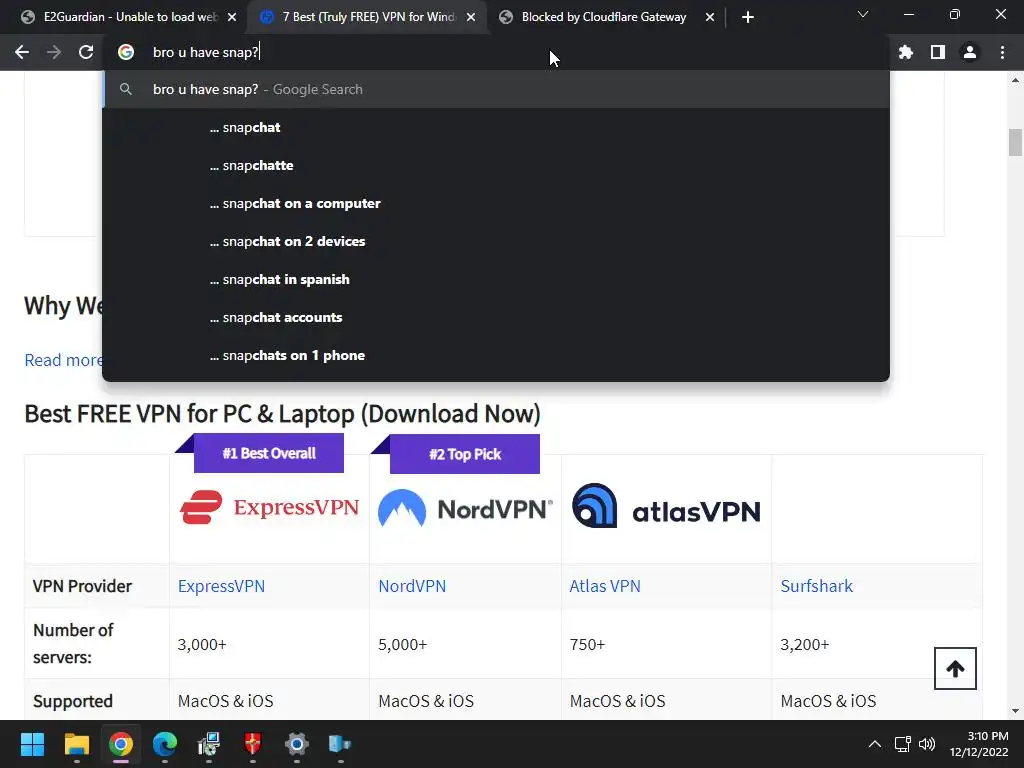The image size is (1024, 768).
Task: Choose the '... snapchatte' suggestion
Action: click(496, 165)
